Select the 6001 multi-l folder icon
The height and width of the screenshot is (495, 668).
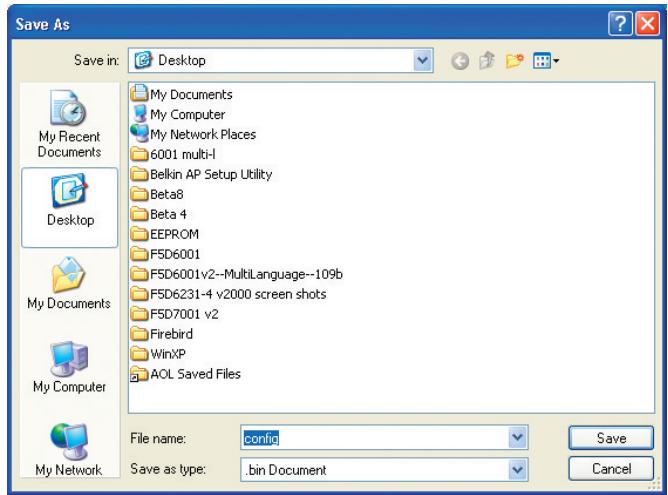click(139, 154)
